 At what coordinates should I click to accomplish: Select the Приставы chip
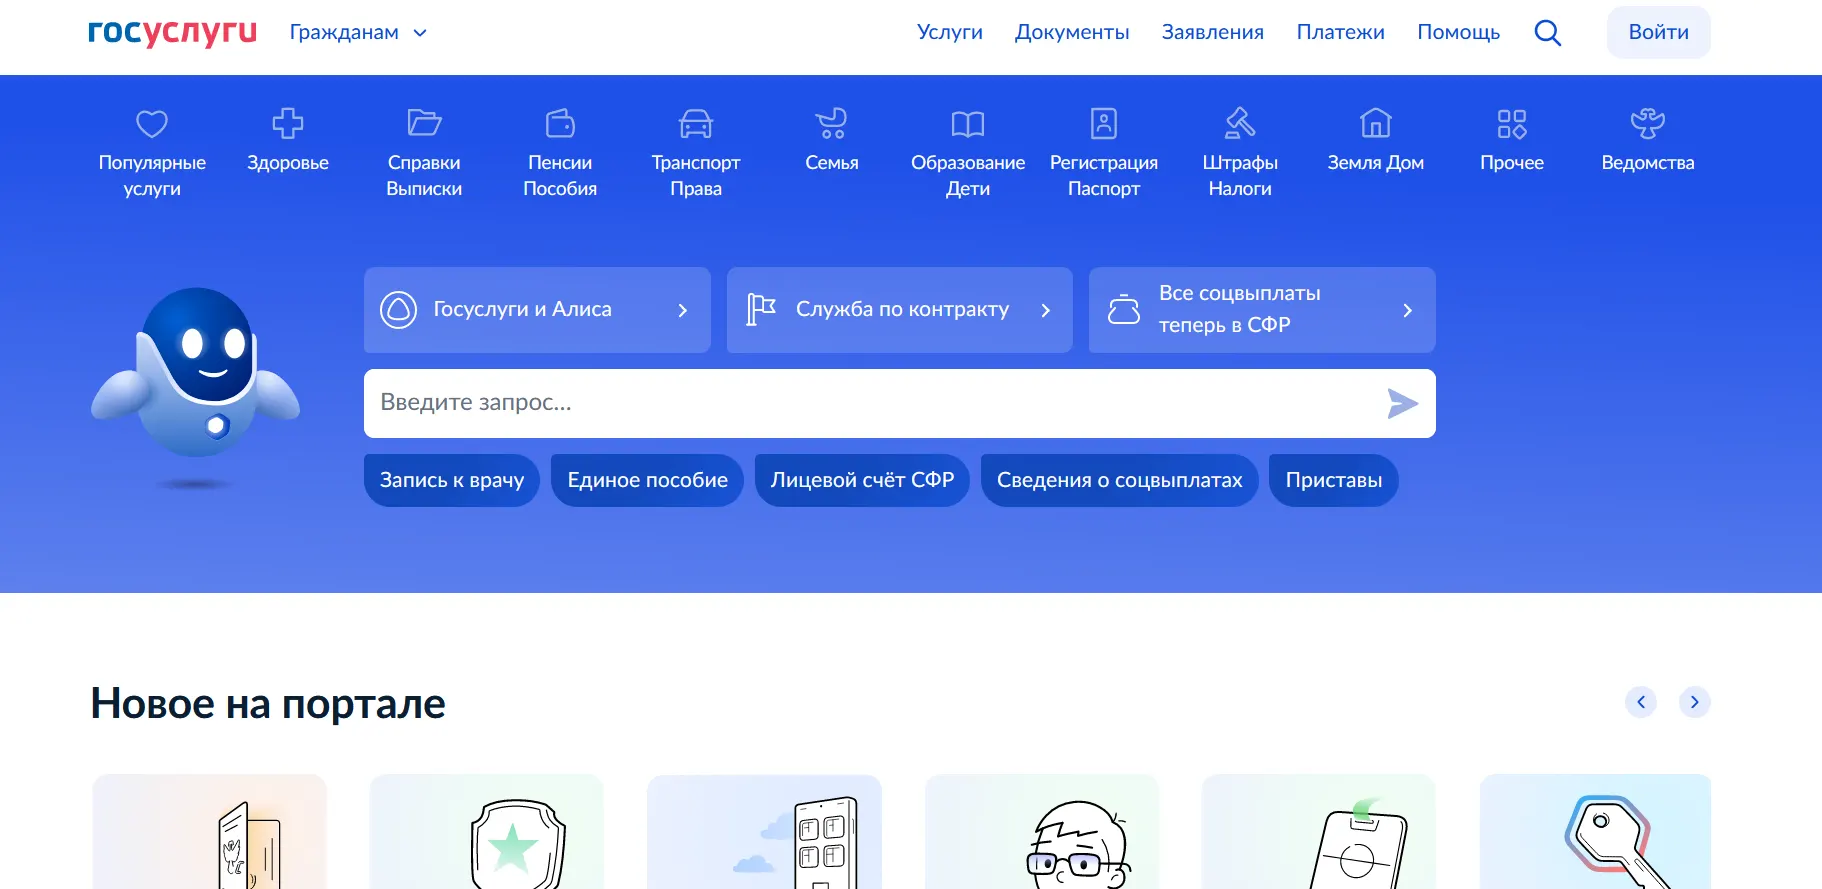(x=1333, y=480)
